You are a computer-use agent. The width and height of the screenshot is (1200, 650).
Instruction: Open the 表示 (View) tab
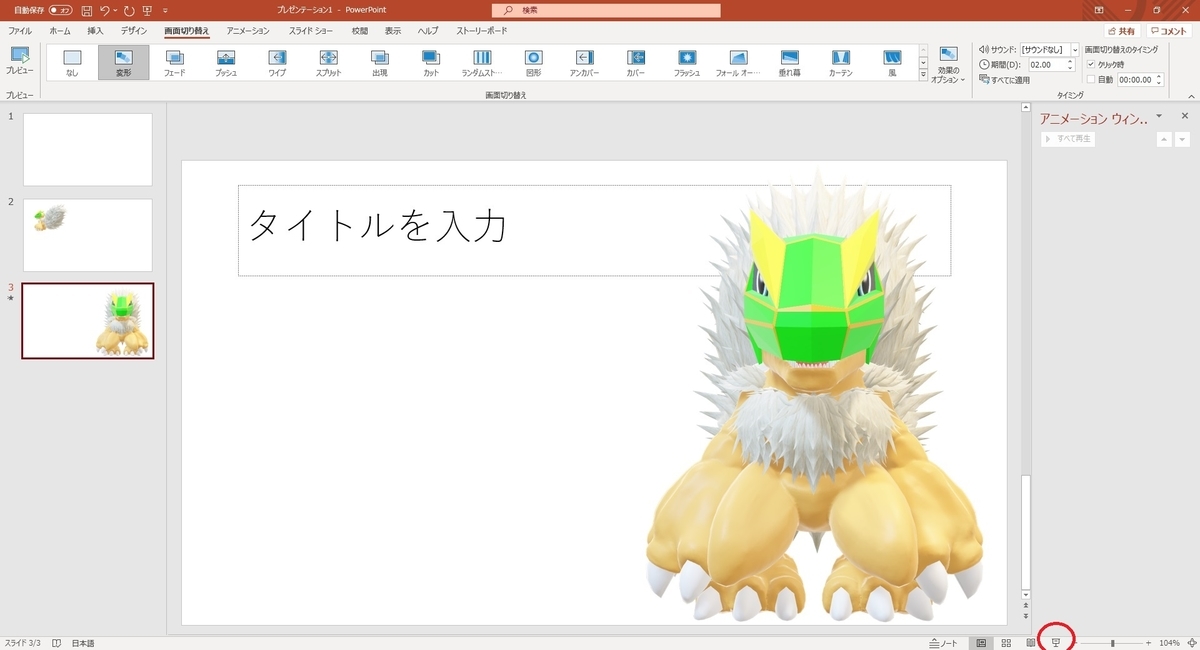(393, 31)
